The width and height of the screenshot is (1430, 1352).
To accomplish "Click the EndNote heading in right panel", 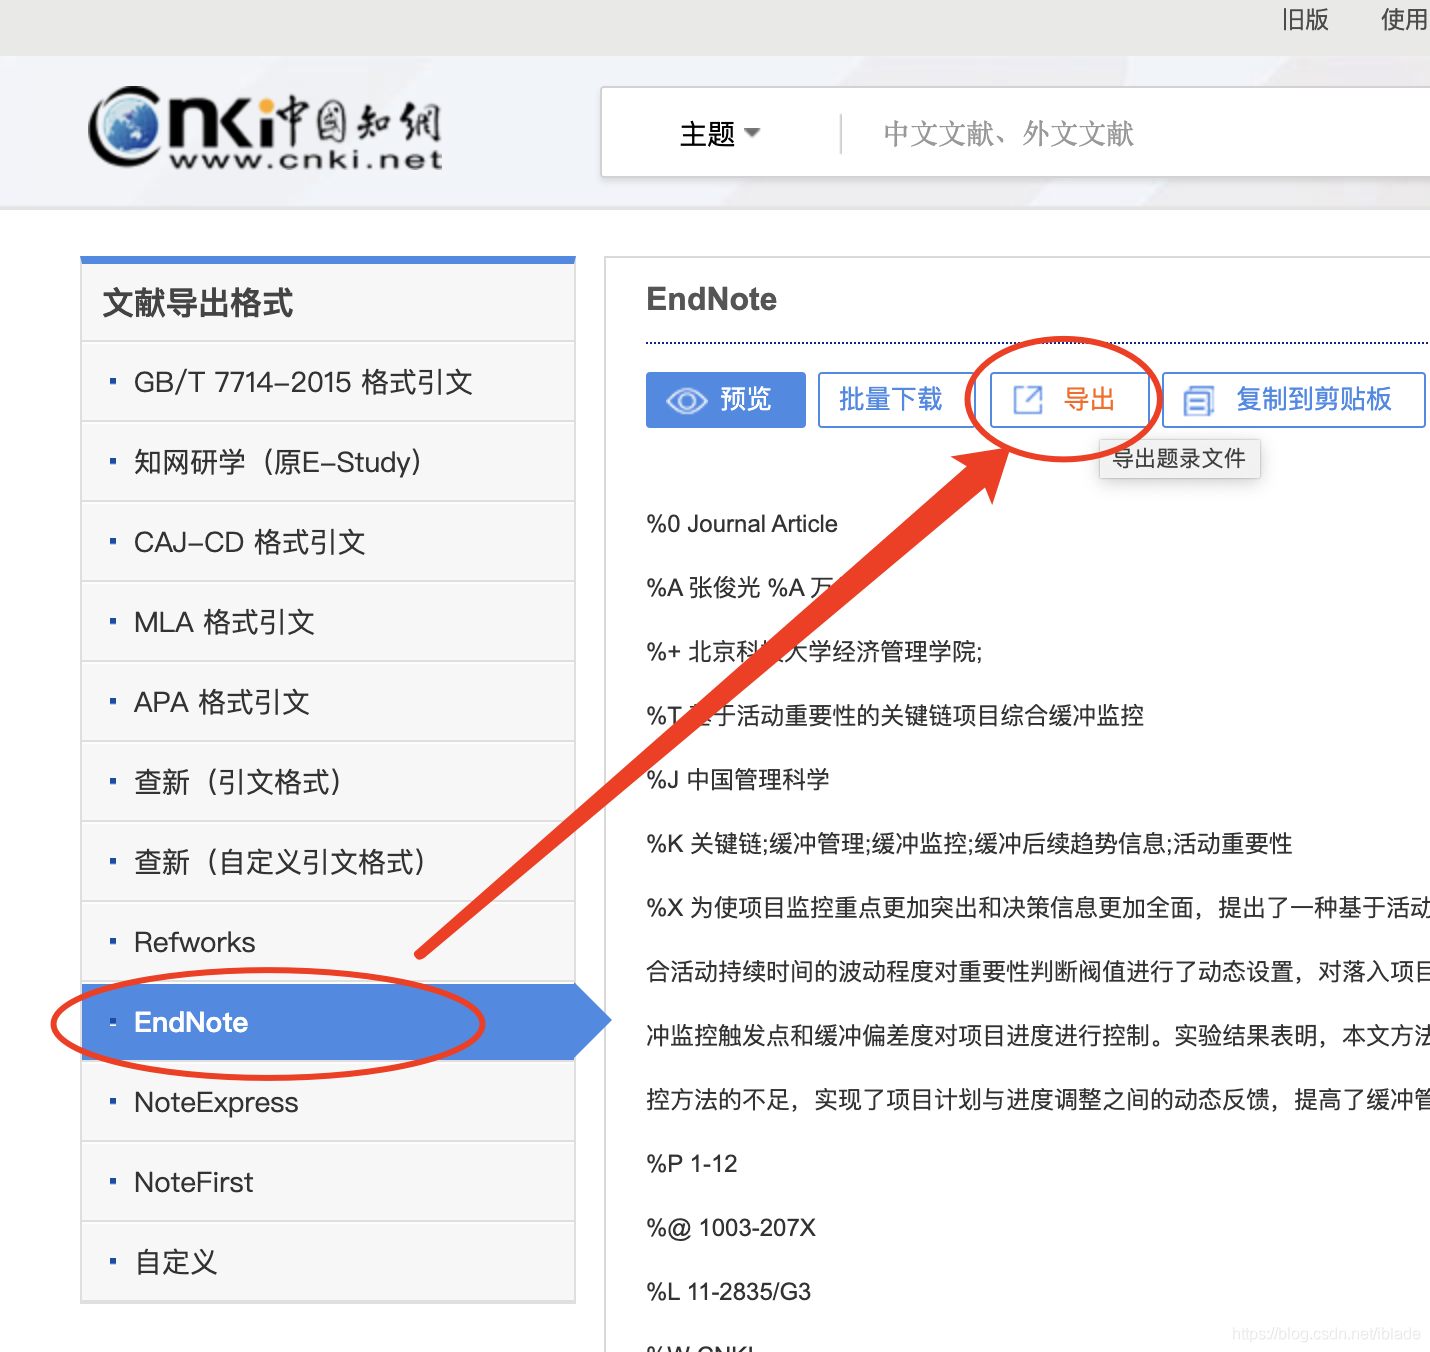I will click(712, 299).
